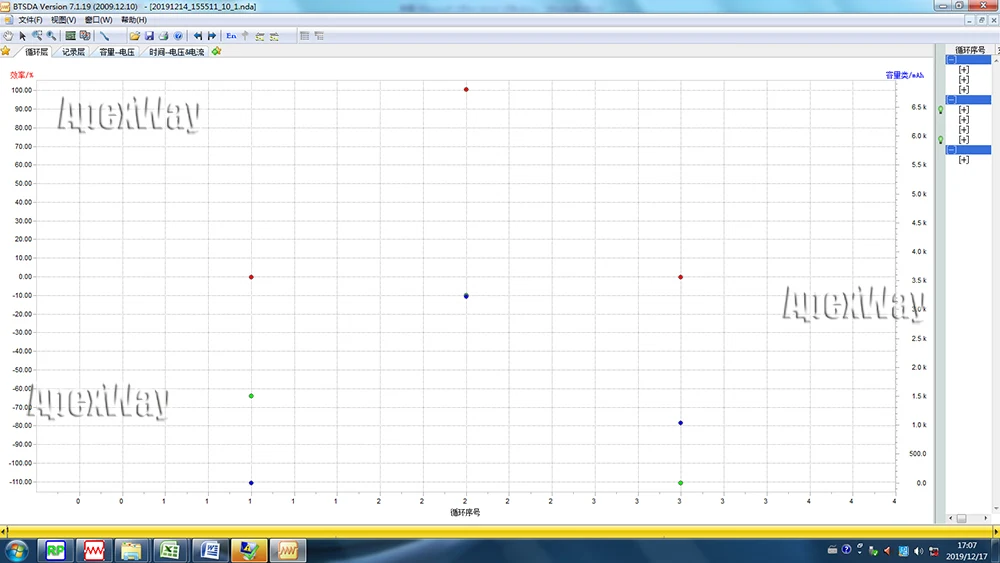
Task: Click the open file folder icon
Action: (135, 36)
